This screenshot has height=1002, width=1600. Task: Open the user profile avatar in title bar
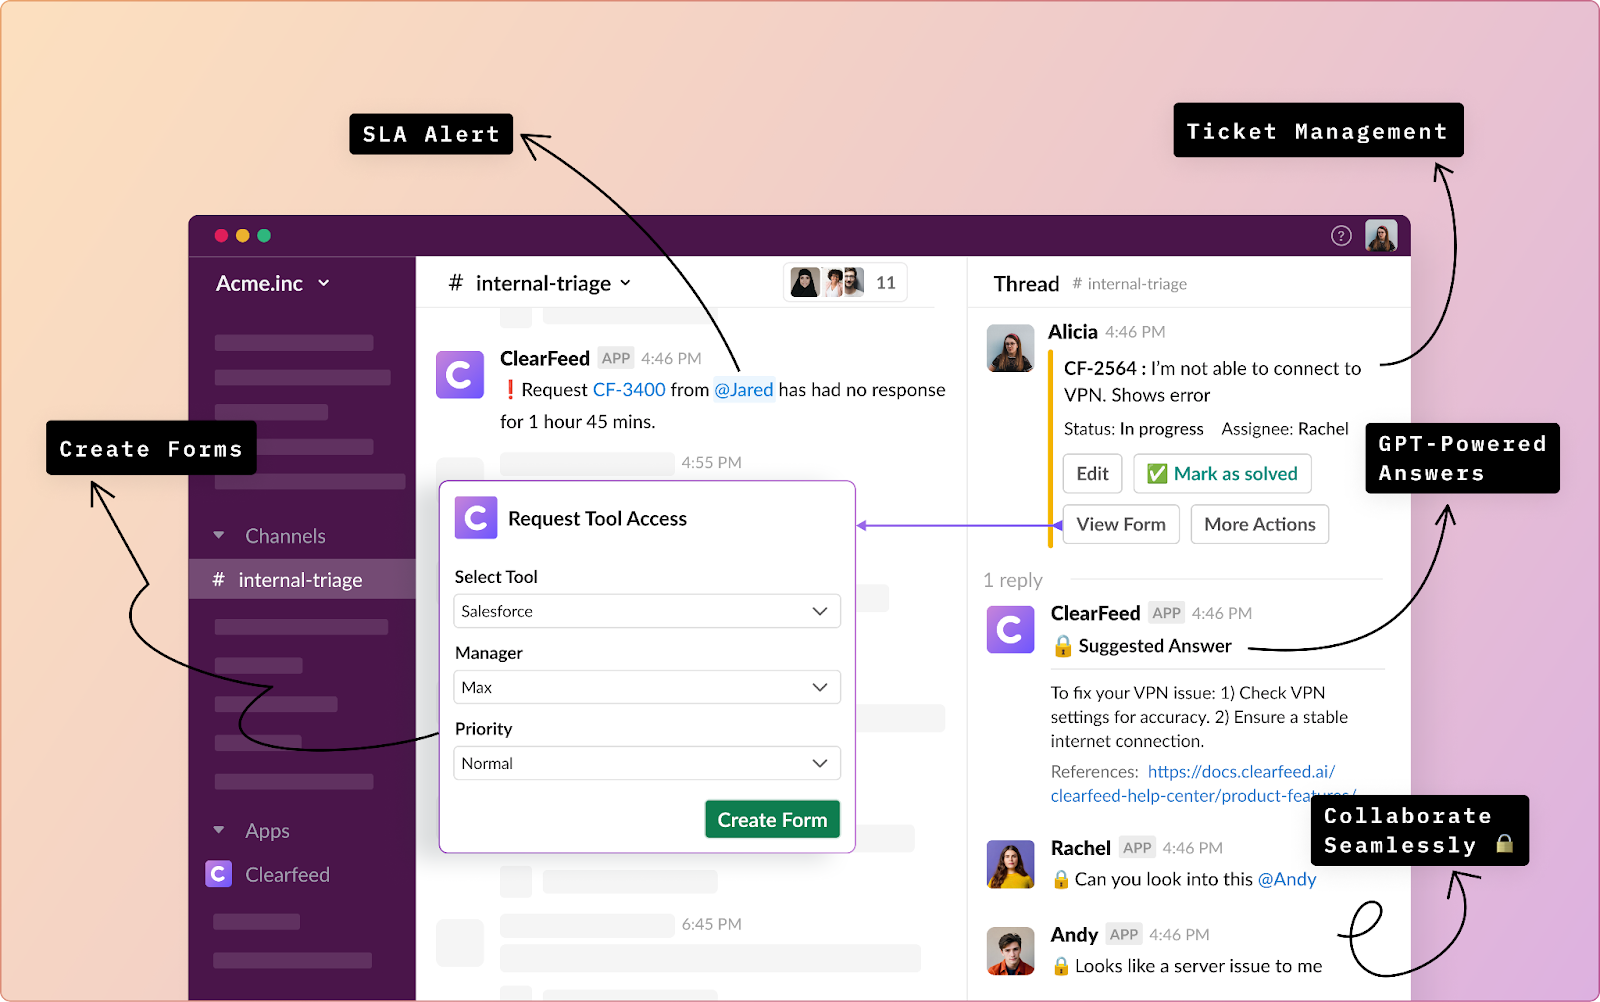click(1381, 236)
